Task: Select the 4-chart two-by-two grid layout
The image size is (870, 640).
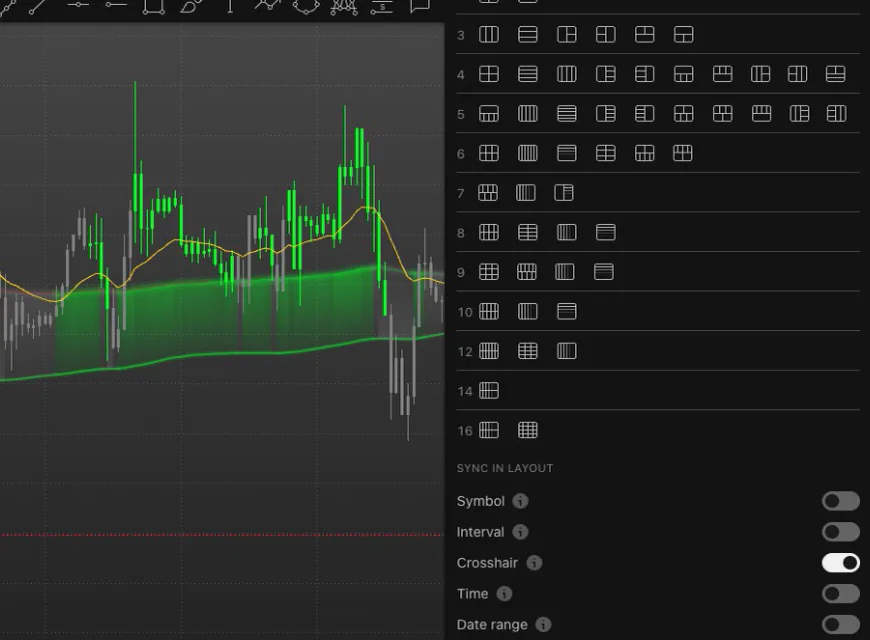Action: click(489, 74)
